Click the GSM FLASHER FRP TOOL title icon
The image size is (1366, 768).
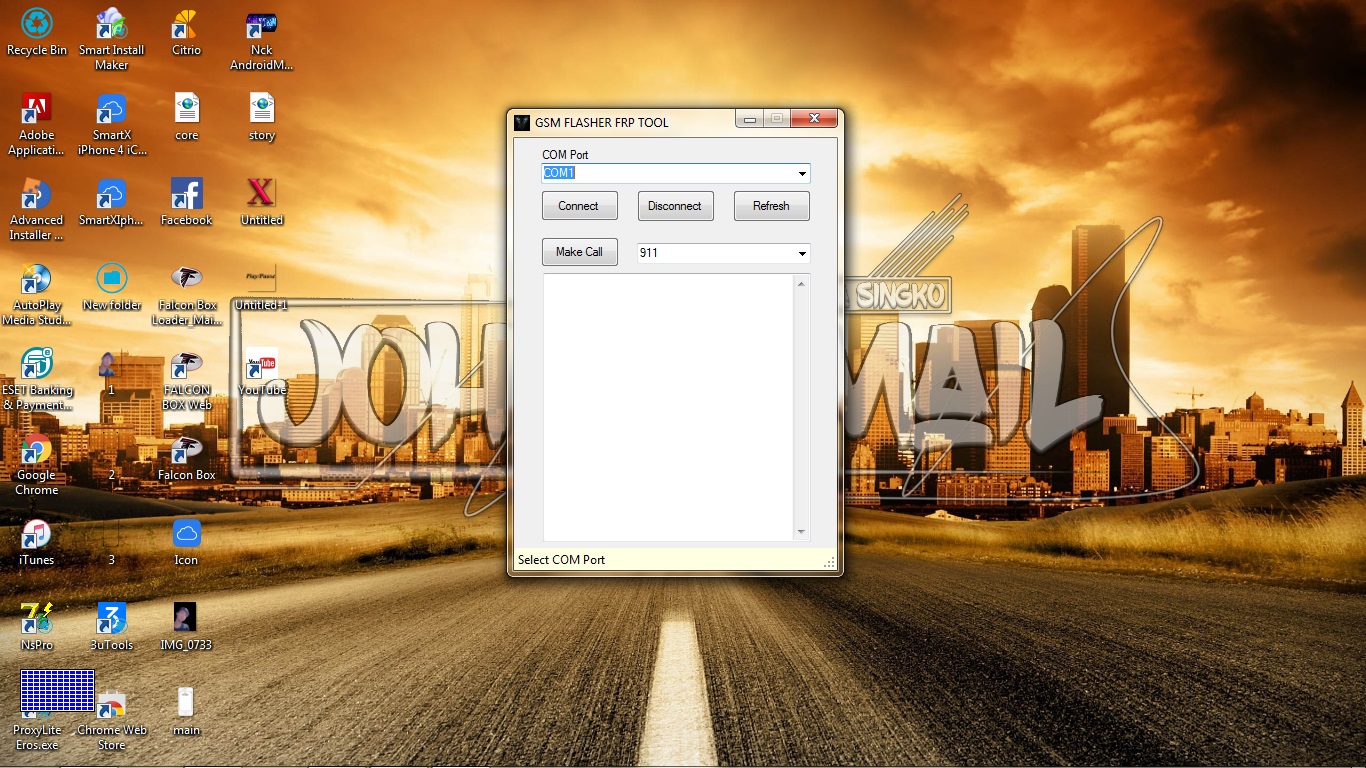[521, 123]
